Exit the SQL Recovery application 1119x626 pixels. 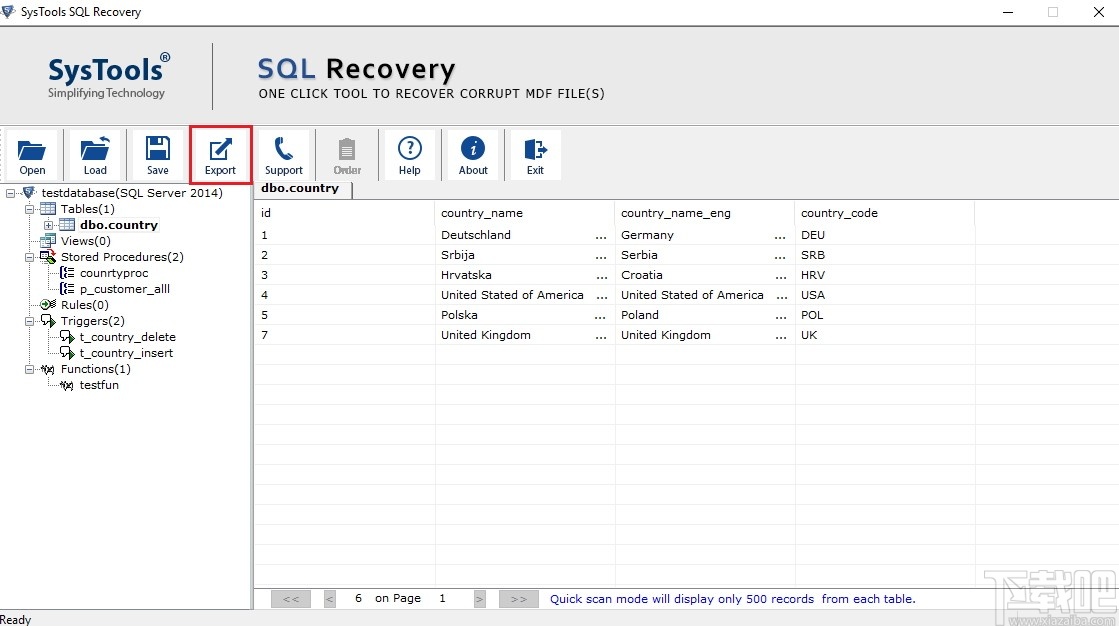click(x=535, y=155)
